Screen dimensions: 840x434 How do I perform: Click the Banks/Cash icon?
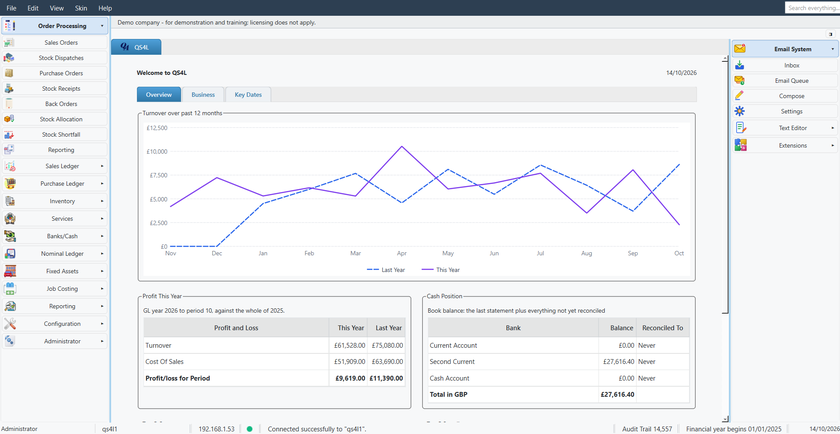click(10, 236)
